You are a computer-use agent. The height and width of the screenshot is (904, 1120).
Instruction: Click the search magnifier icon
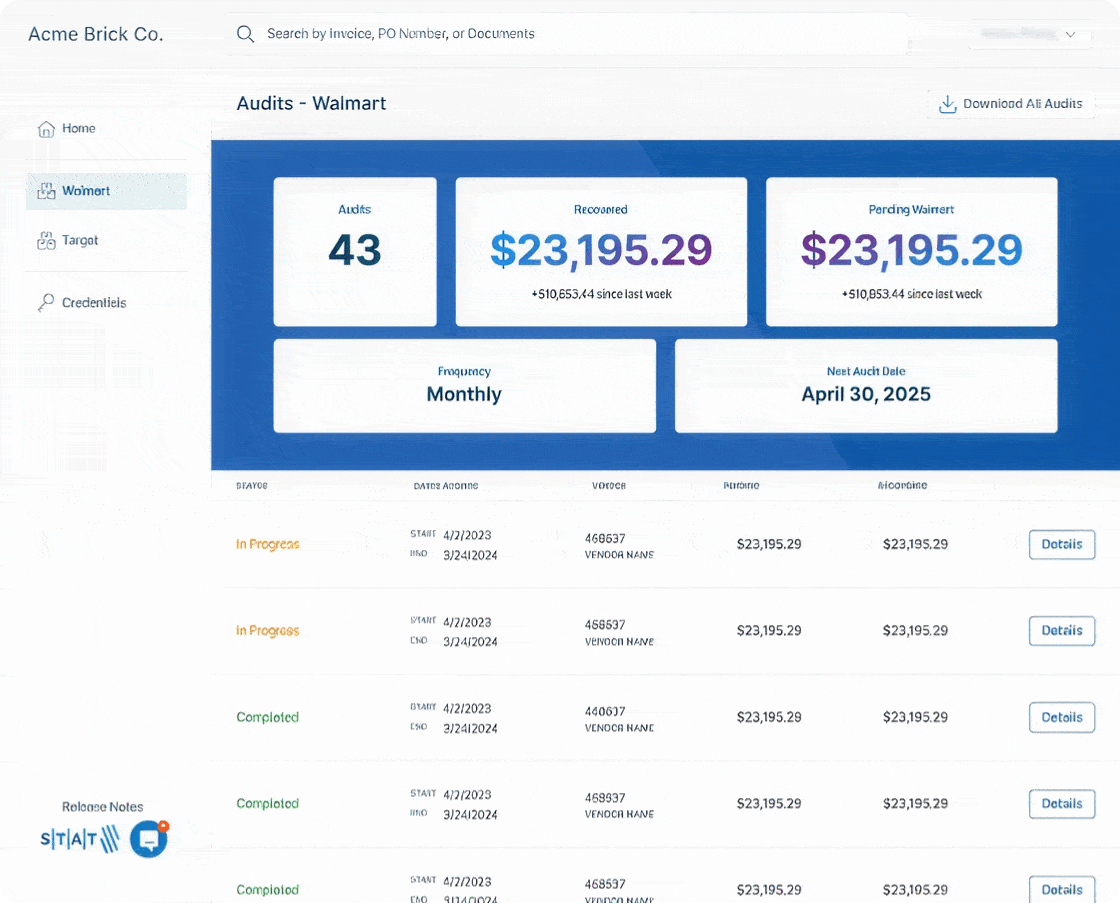(x=245, y=34)
